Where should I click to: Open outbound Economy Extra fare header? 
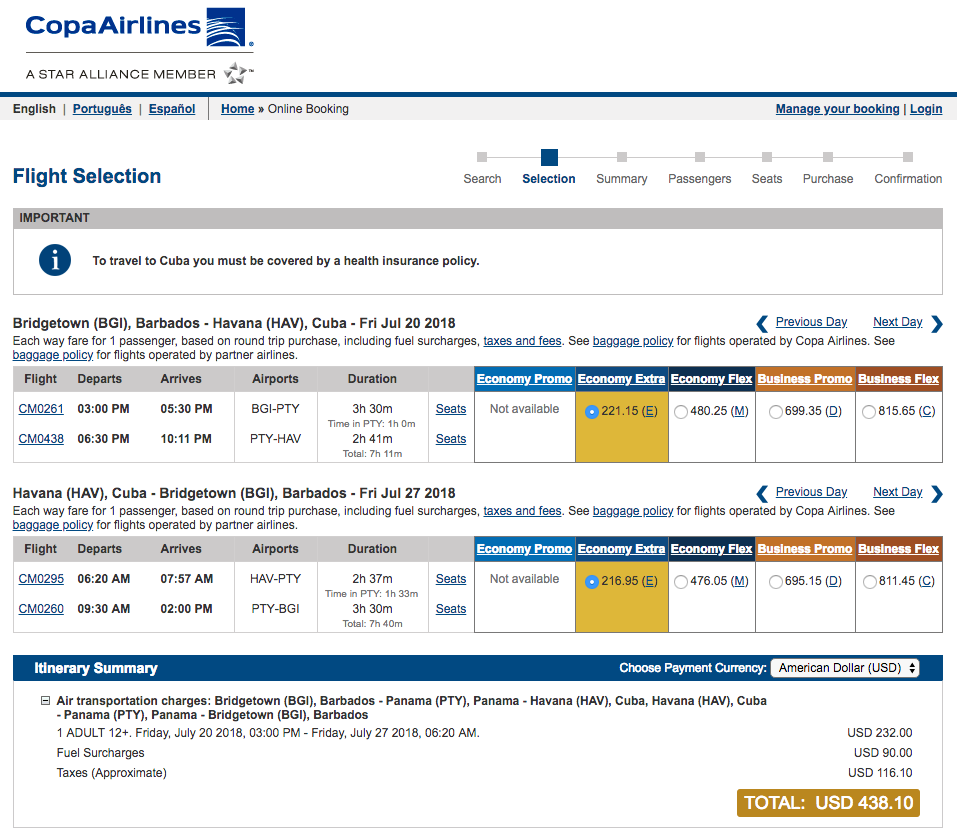621,378
